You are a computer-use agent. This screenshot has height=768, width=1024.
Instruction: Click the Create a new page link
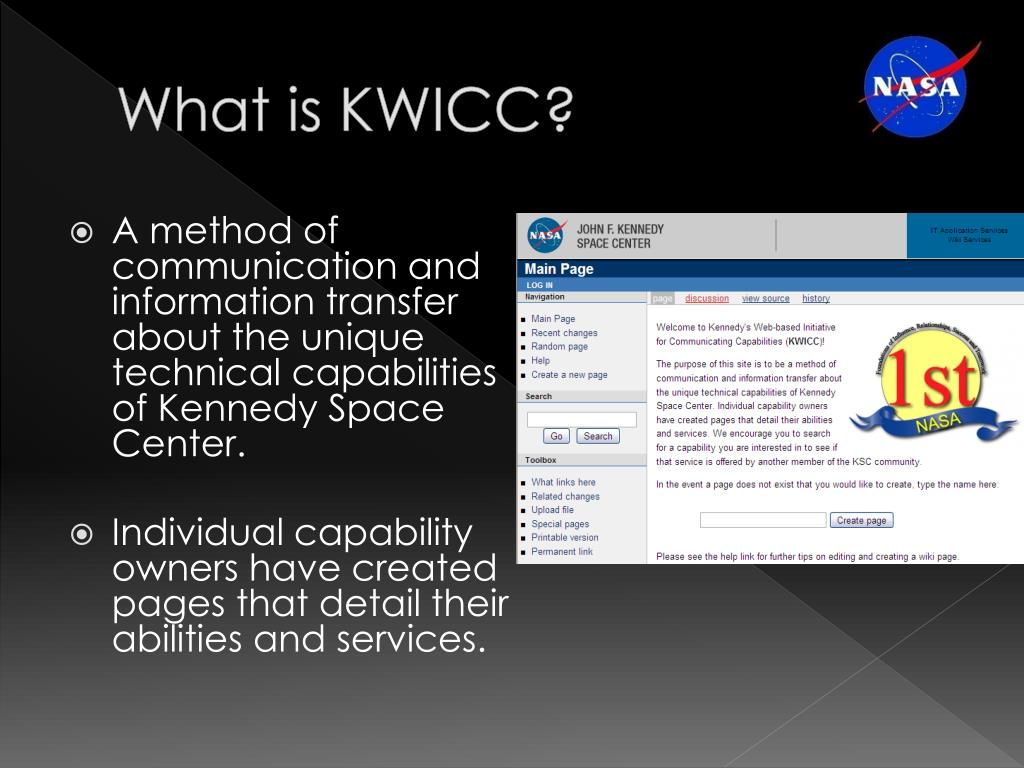click(x=569, y=375)
